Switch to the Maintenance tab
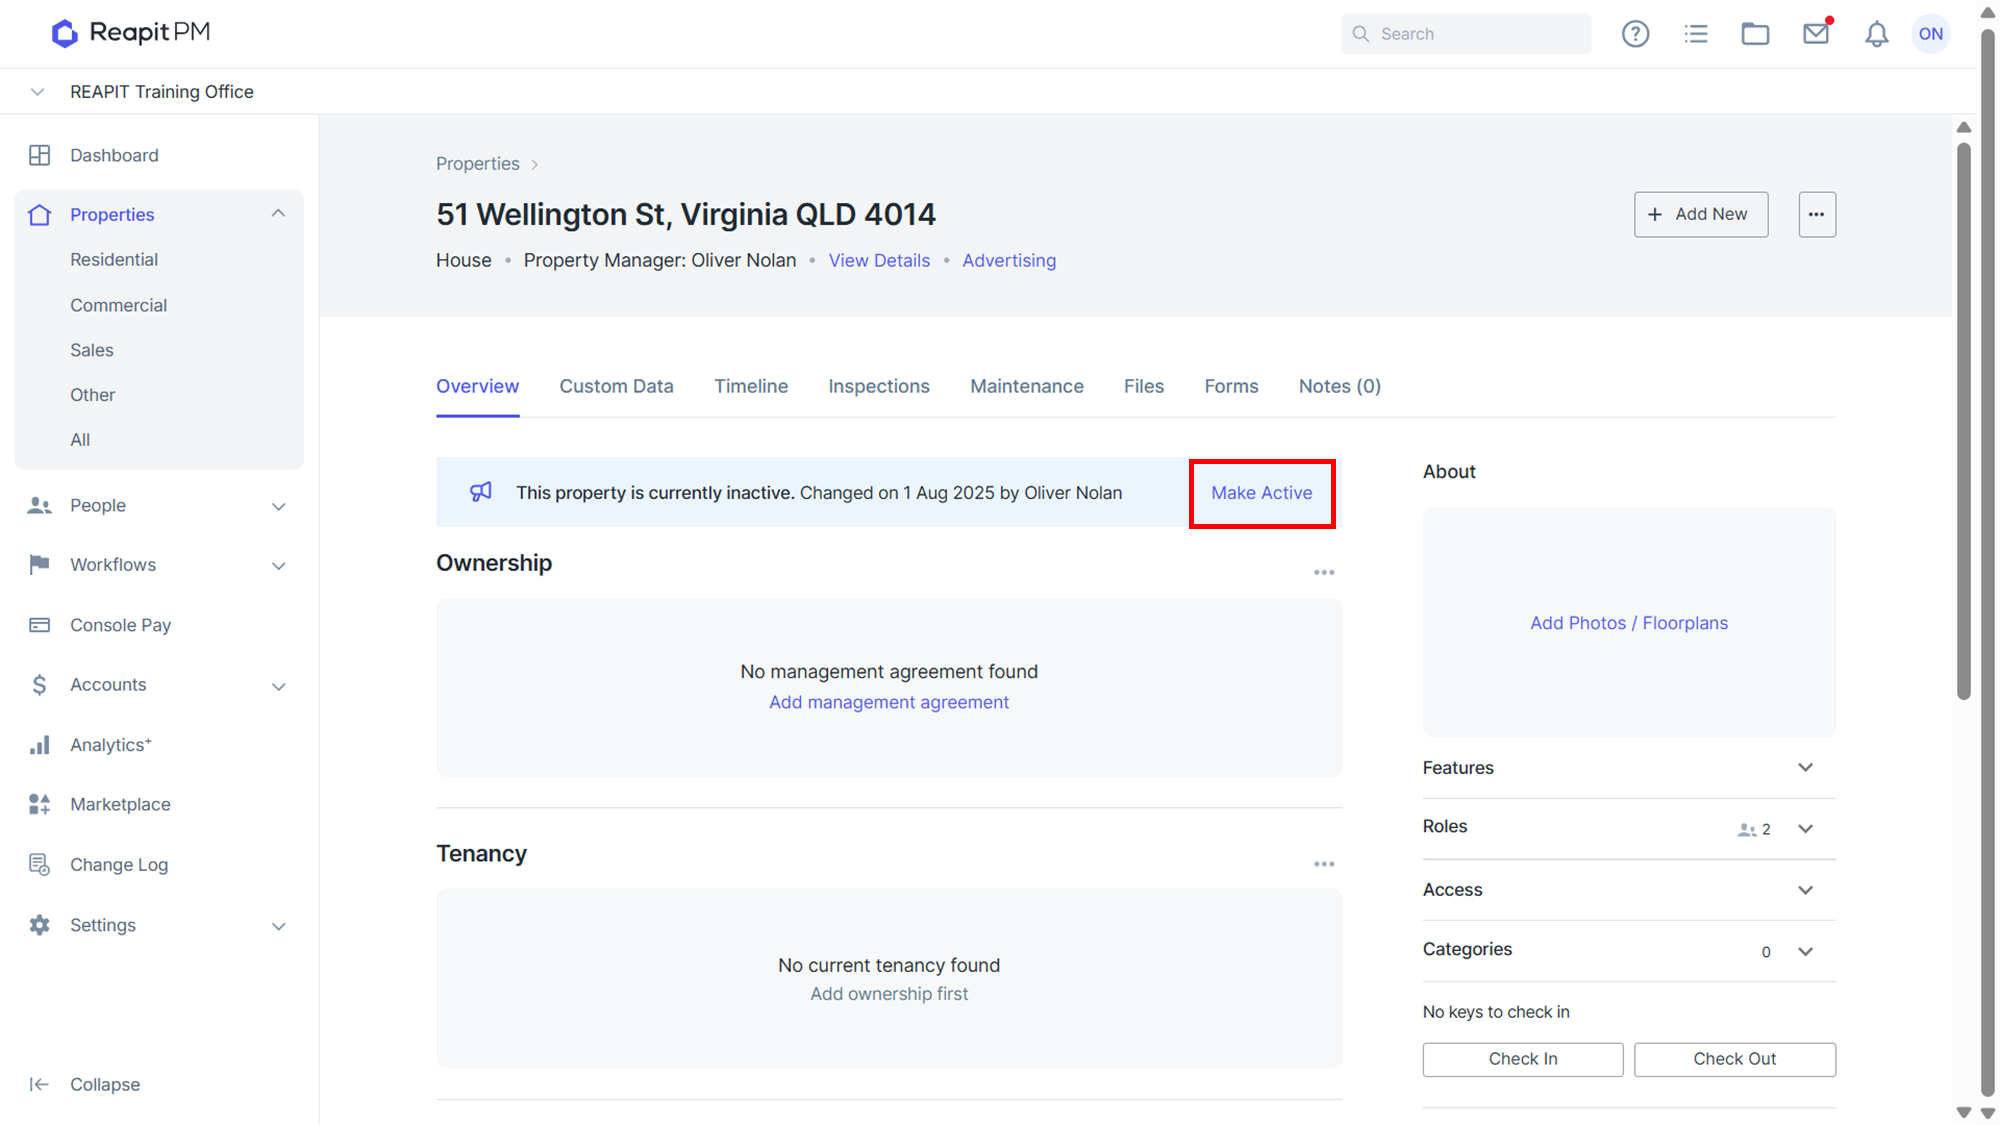The height and width of the screenshot is (1125, 2000). [1027, 386]
